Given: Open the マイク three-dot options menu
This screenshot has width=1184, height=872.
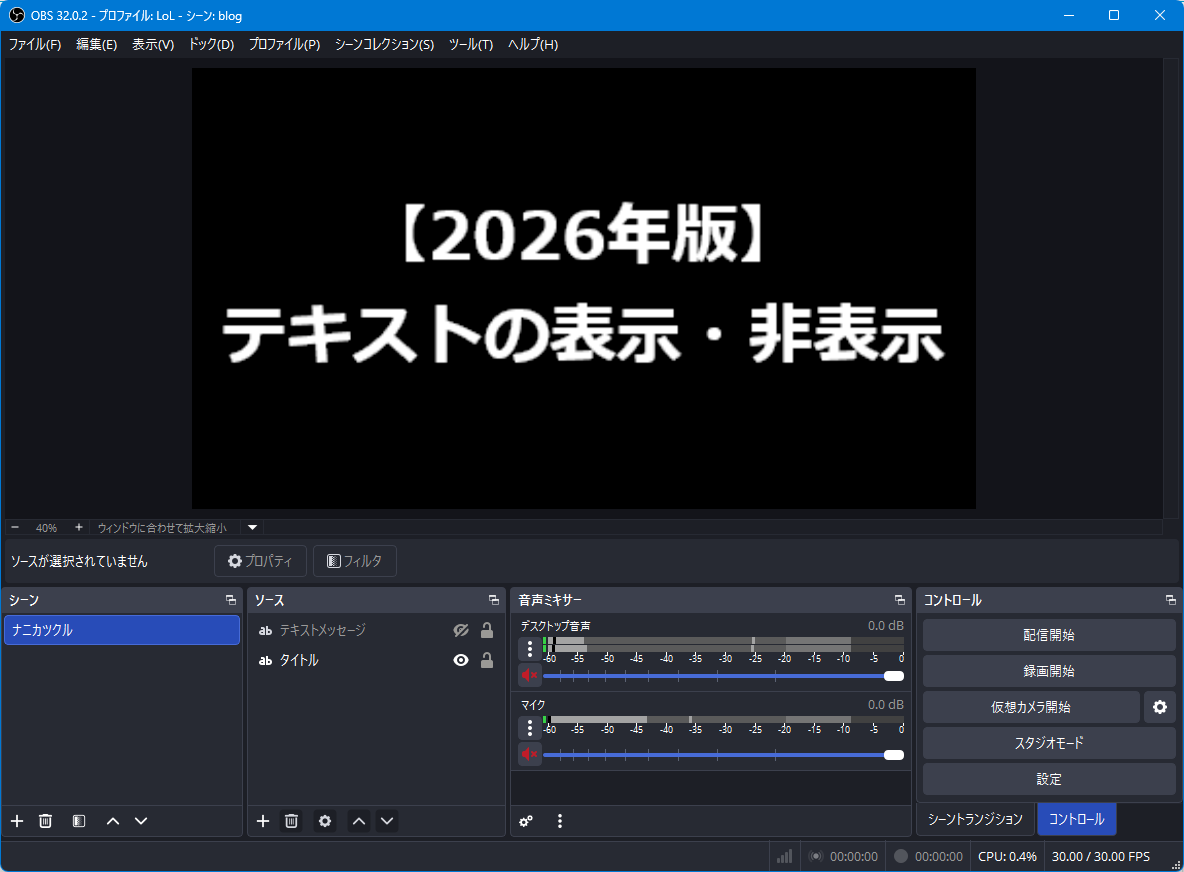Looking at the screenshot, I should click(530, 727).
